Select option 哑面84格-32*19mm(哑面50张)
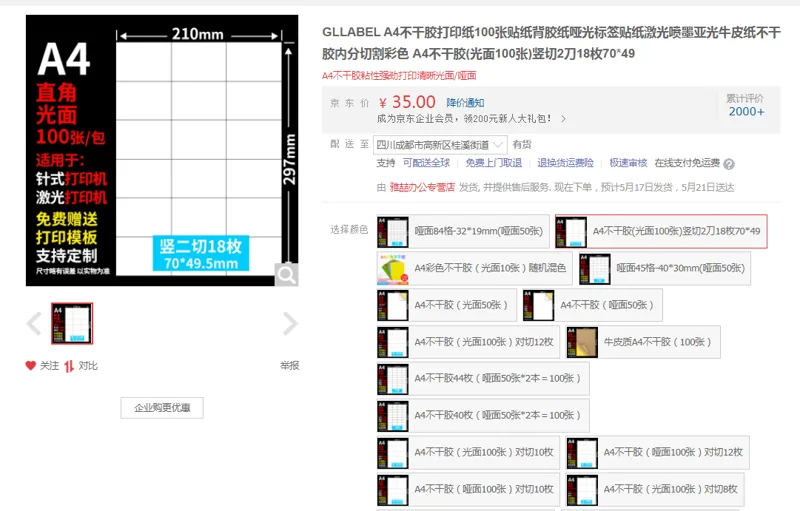800x511 pixels. 463,231
